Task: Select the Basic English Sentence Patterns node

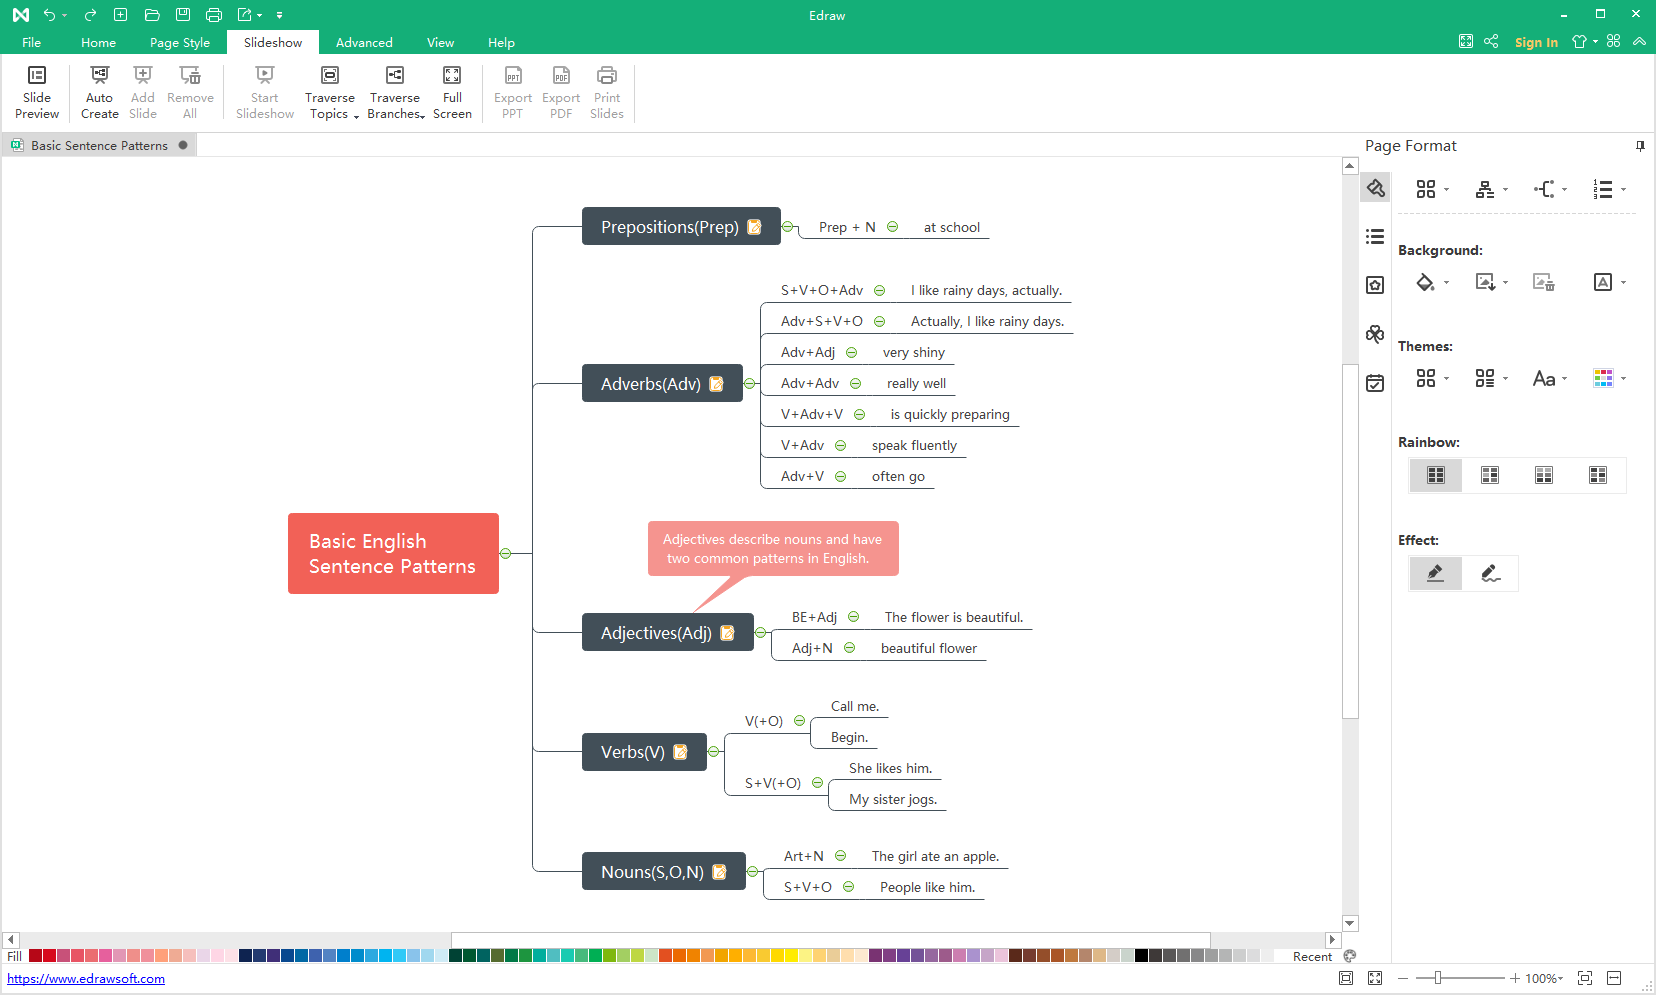Action: [x=393, y=553]
